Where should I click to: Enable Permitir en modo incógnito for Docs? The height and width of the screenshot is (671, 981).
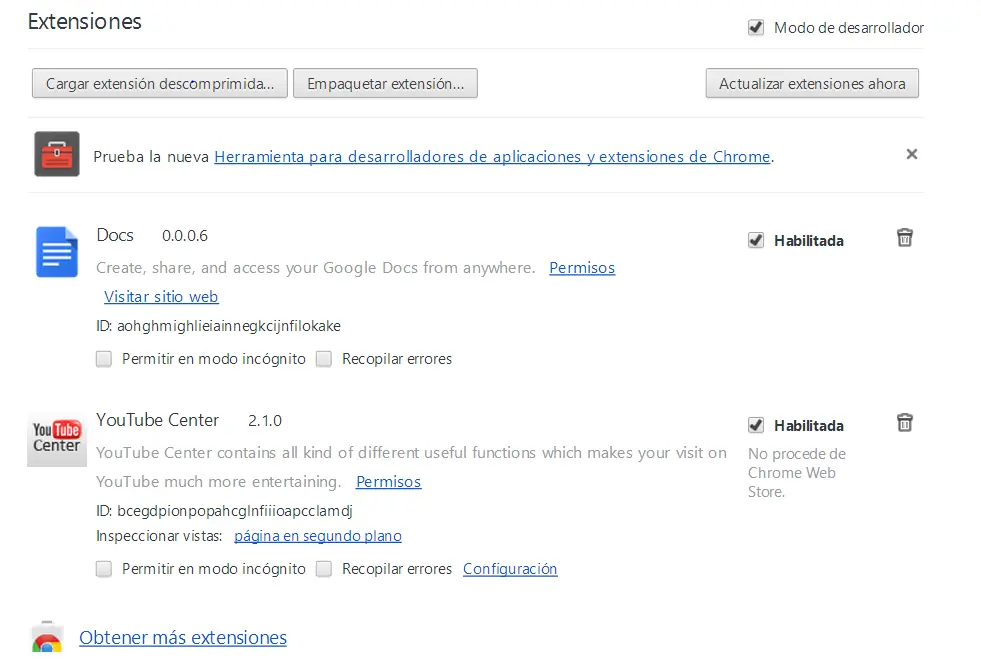pyautogui.click(x=104, y=359)
